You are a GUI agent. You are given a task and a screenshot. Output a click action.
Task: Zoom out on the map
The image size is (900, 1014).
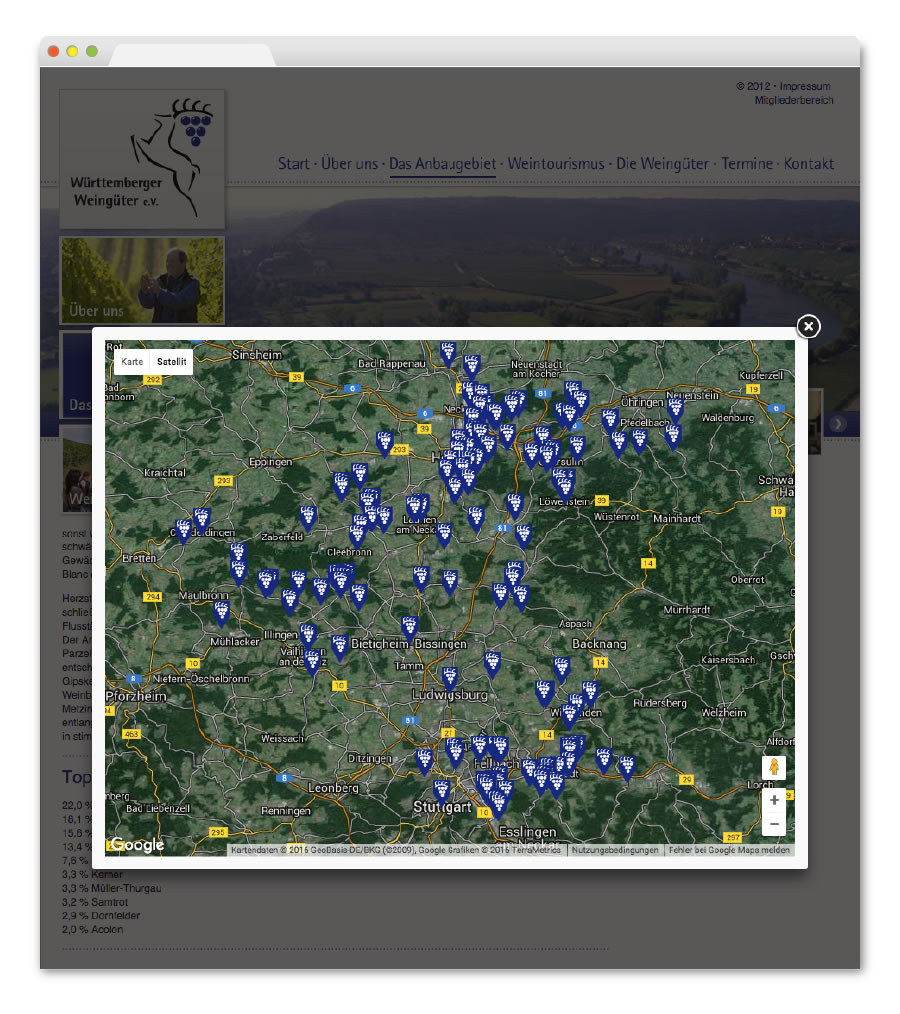click(774, 824)
